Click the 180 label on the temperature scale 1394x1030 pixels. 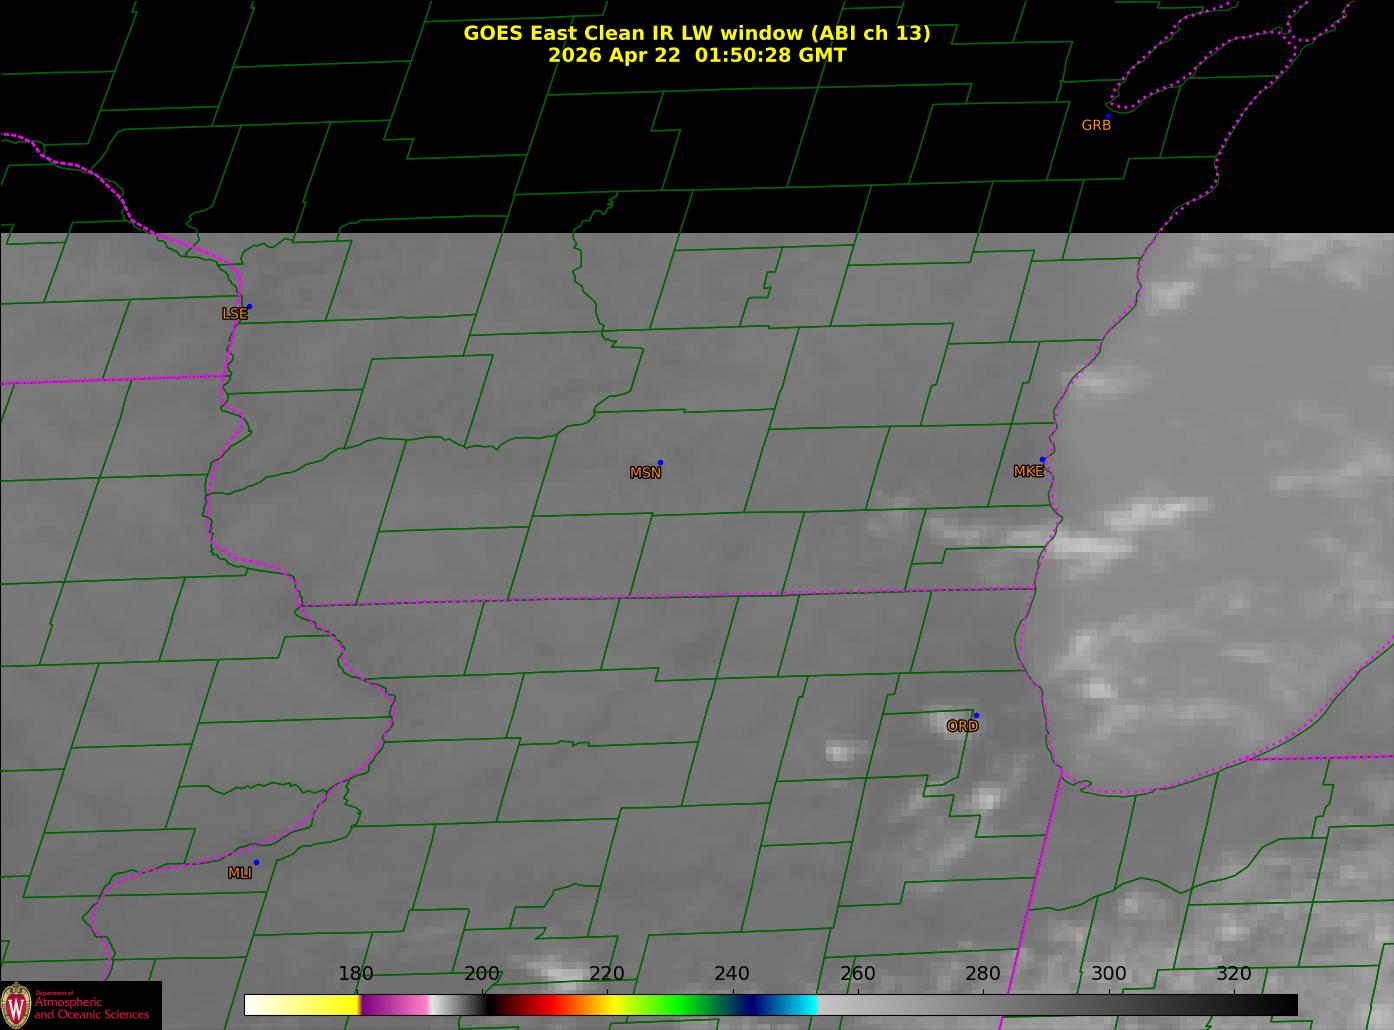pyautogui.click(x=356, y=973)
